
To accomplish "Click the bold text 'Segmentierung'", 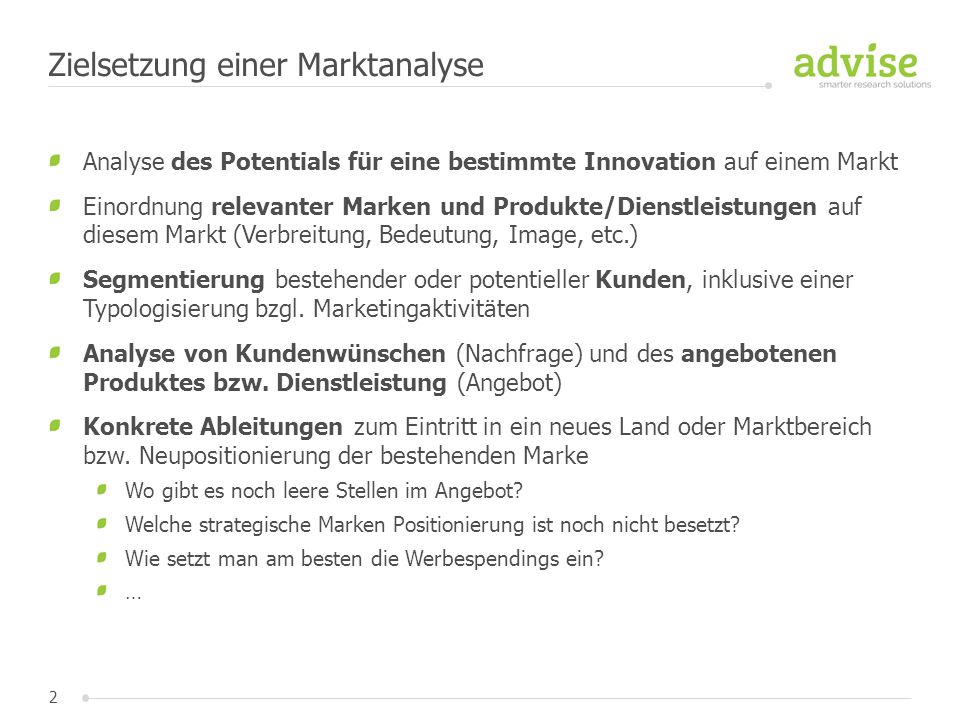I will 174,280.
